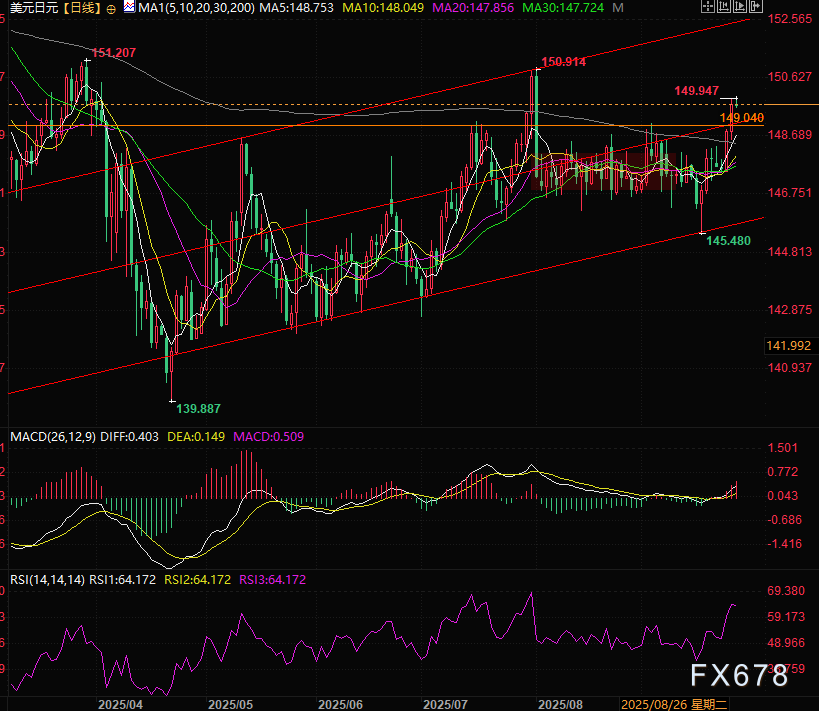The height and width of the screenshot is (711, 819).
Task: Click the 美元日元 symbol name
Action: click(32, 9)
